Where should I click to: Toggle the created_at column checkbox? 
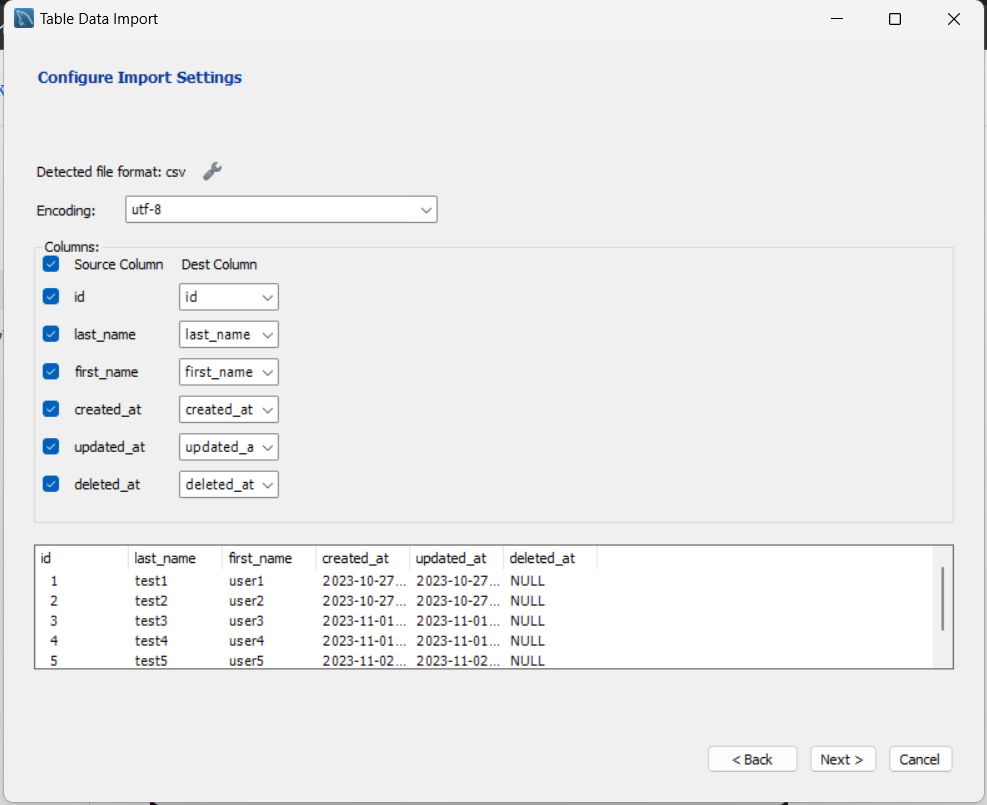(51, 409)
